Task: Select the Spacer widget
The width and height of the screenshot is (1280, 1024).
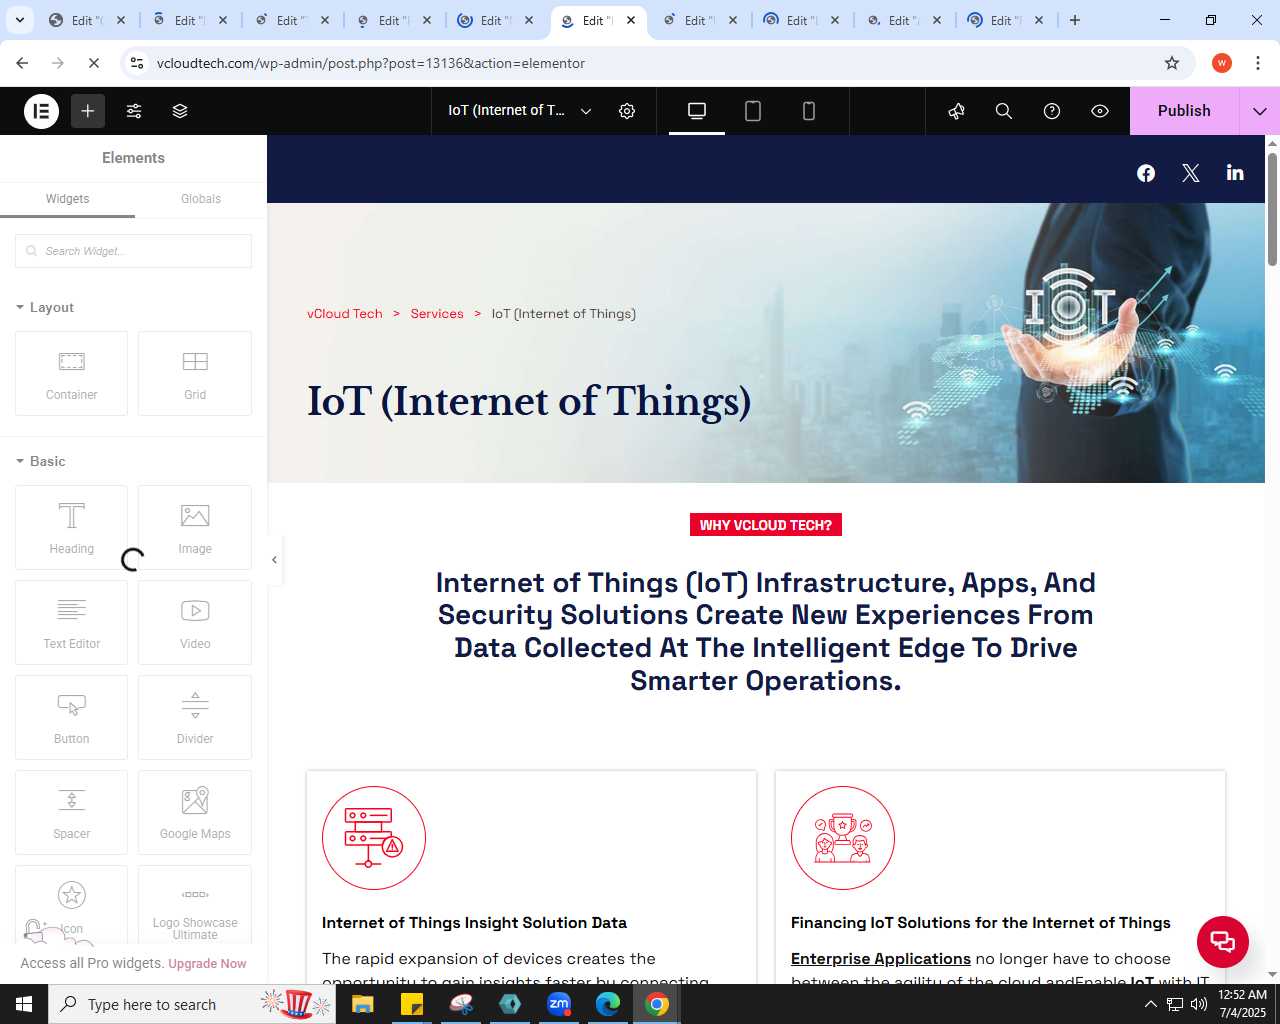Action: 72,812
